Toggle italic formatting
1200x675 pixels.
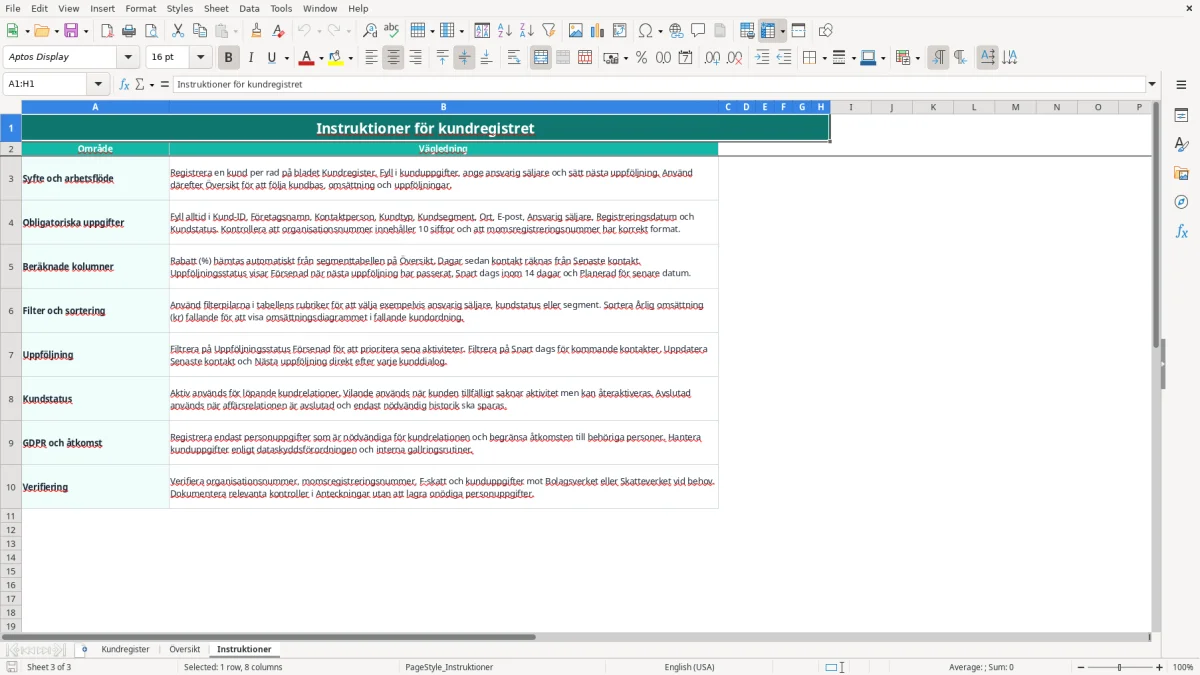pyautogui.click(x=251, y=58)
